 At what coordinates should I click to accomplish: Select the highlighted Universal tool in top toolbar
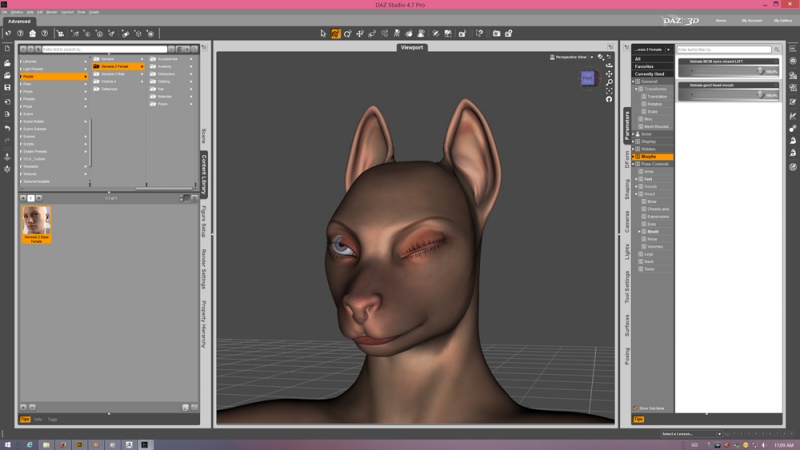[x=336, y=34]
